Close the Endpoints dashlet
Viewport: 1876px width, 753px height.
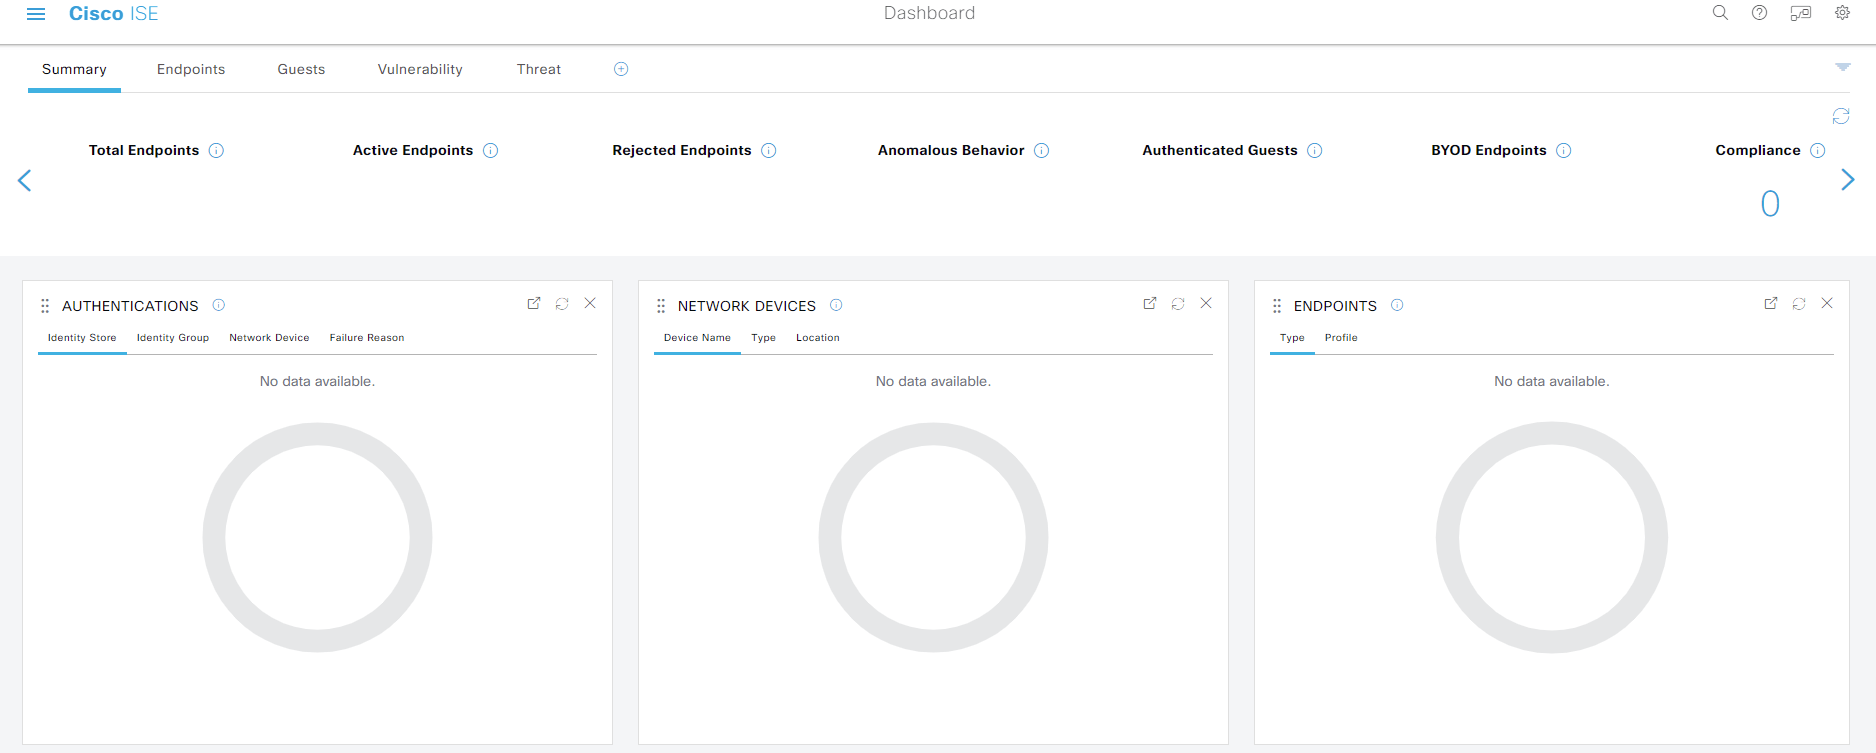coord(1827,303)
